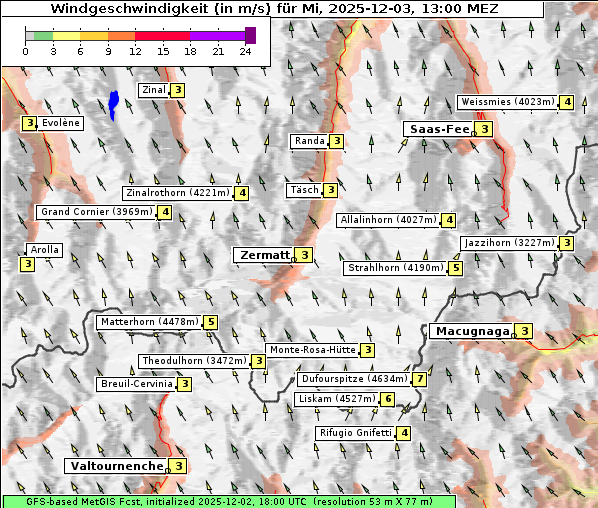Screen dimensions: 598x508
Task: Click the GFS-based MetGIS forecast footer
Action: point(229,501)
